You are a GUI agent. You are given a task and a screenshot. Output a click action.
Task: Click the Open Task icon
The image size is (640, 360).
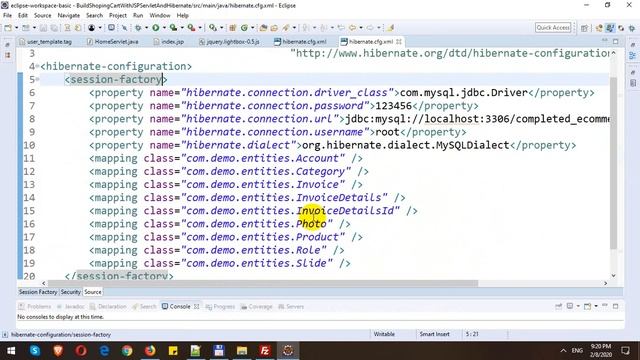point(274,28)
